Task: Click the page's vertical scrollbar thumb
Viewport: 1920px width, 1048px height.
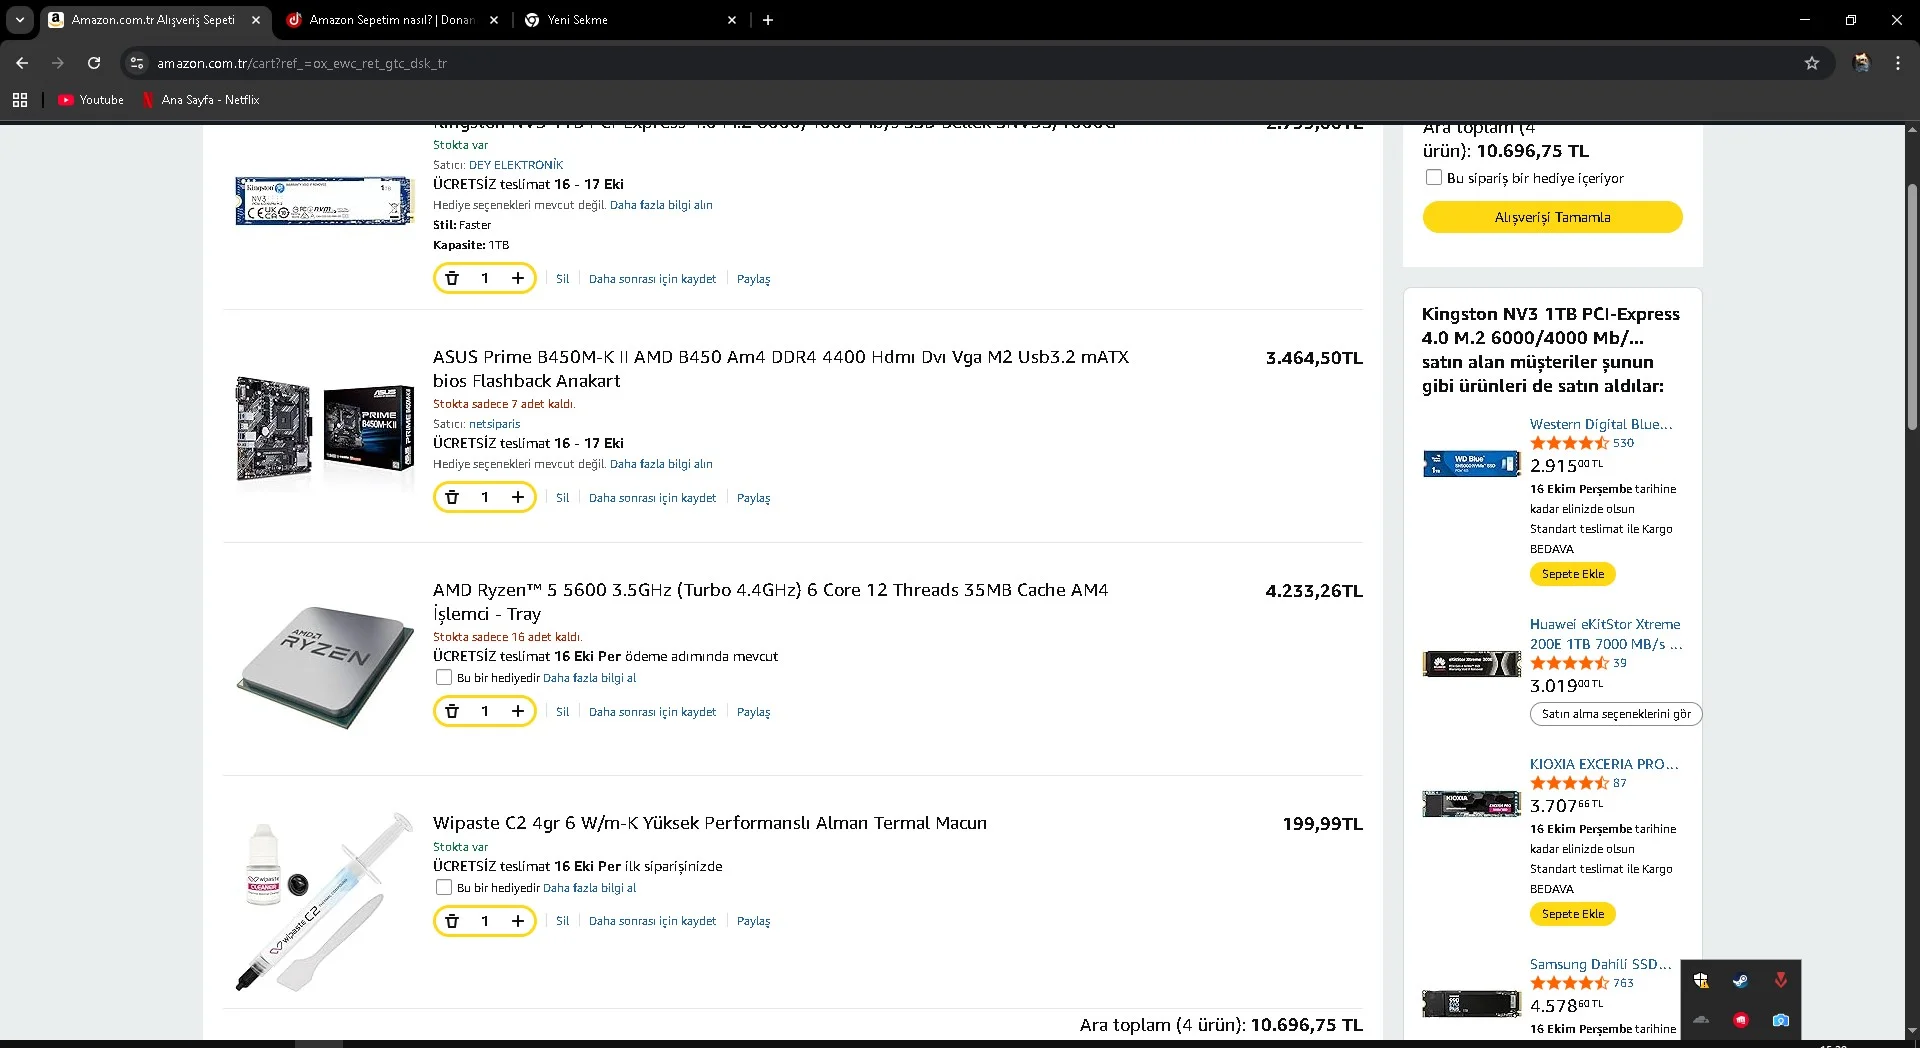Action: point(1912,307)
